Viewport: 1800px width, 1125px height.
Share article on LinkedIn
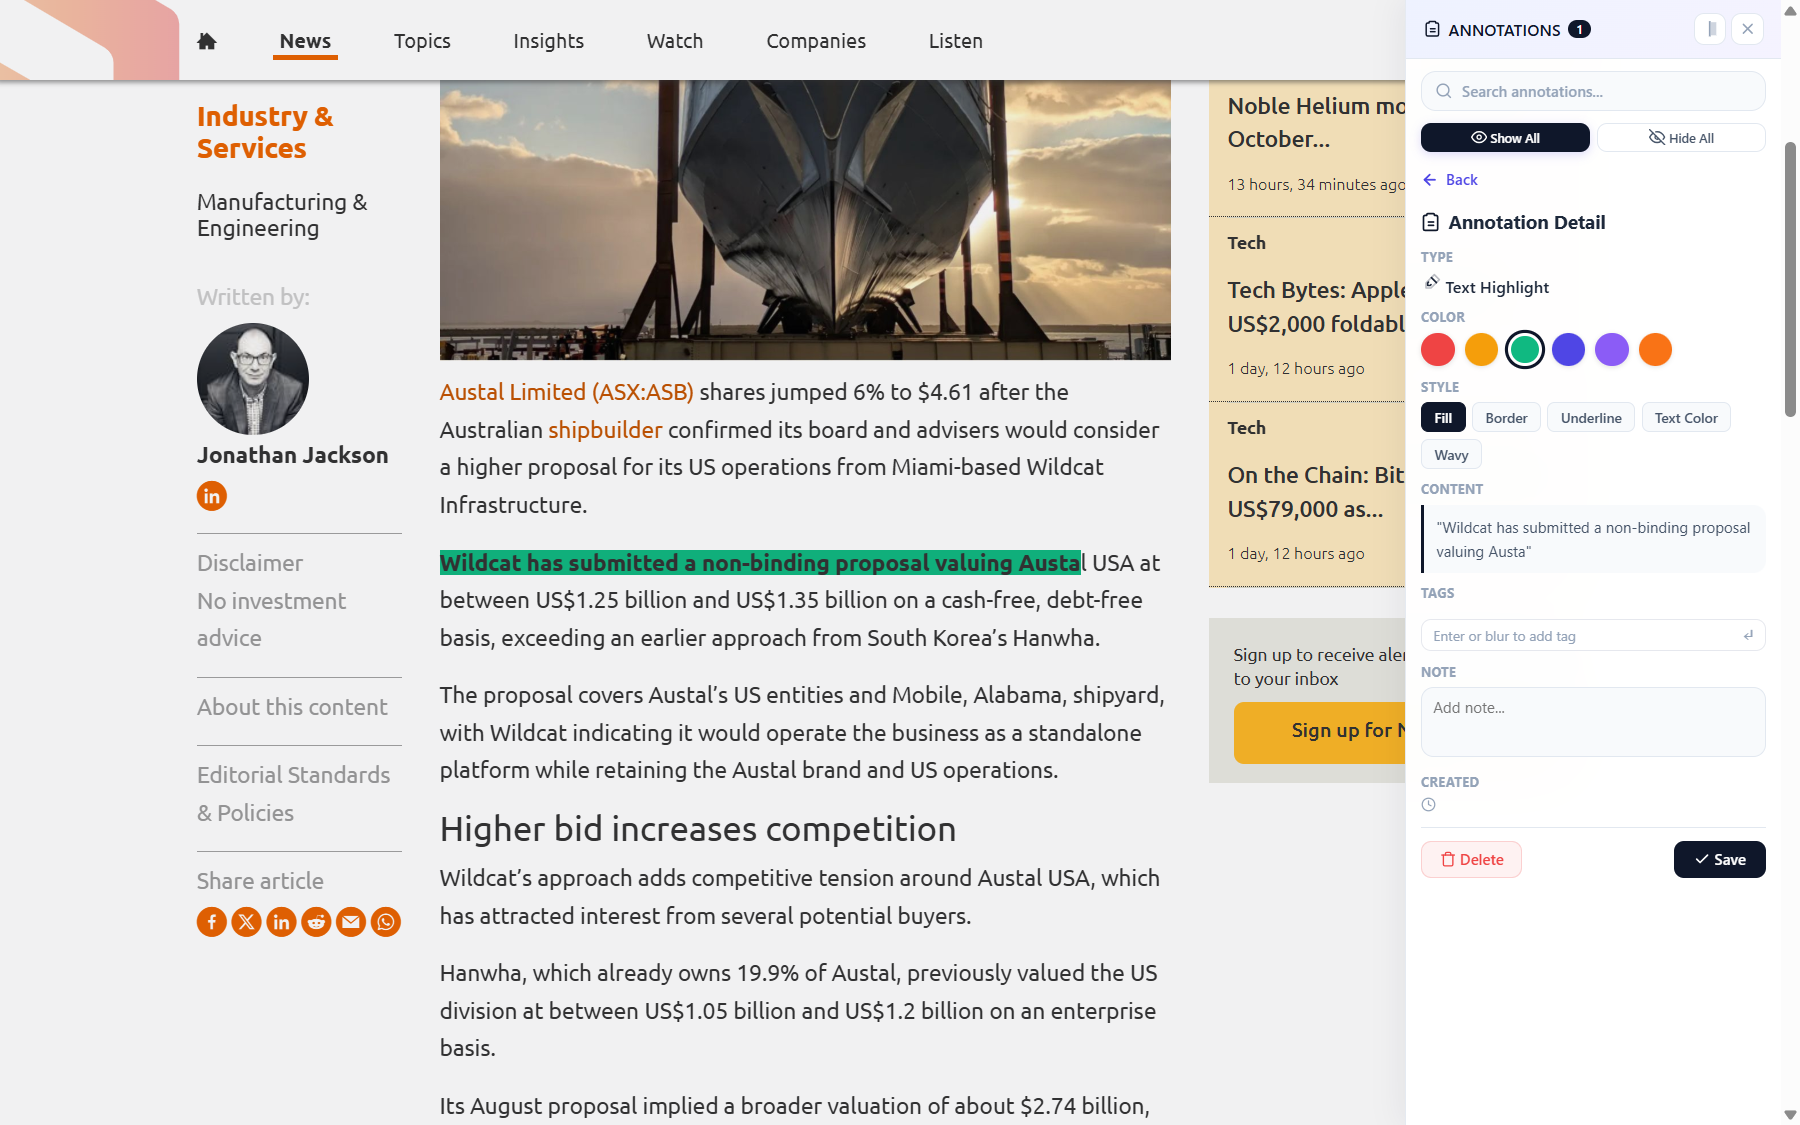click(x=281, y=922)
